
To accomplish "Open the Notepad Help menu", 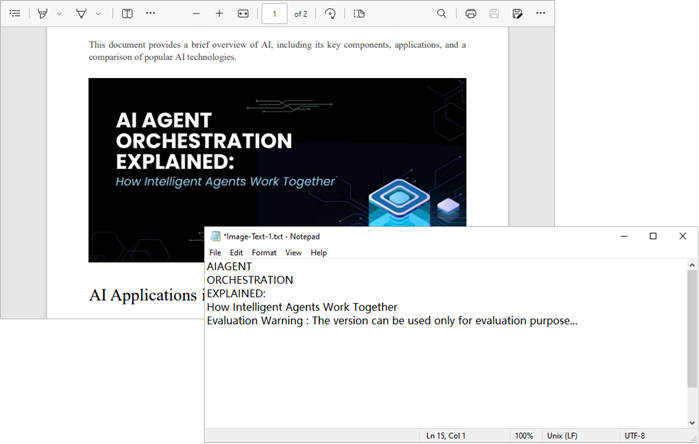I will coord(319,252).
